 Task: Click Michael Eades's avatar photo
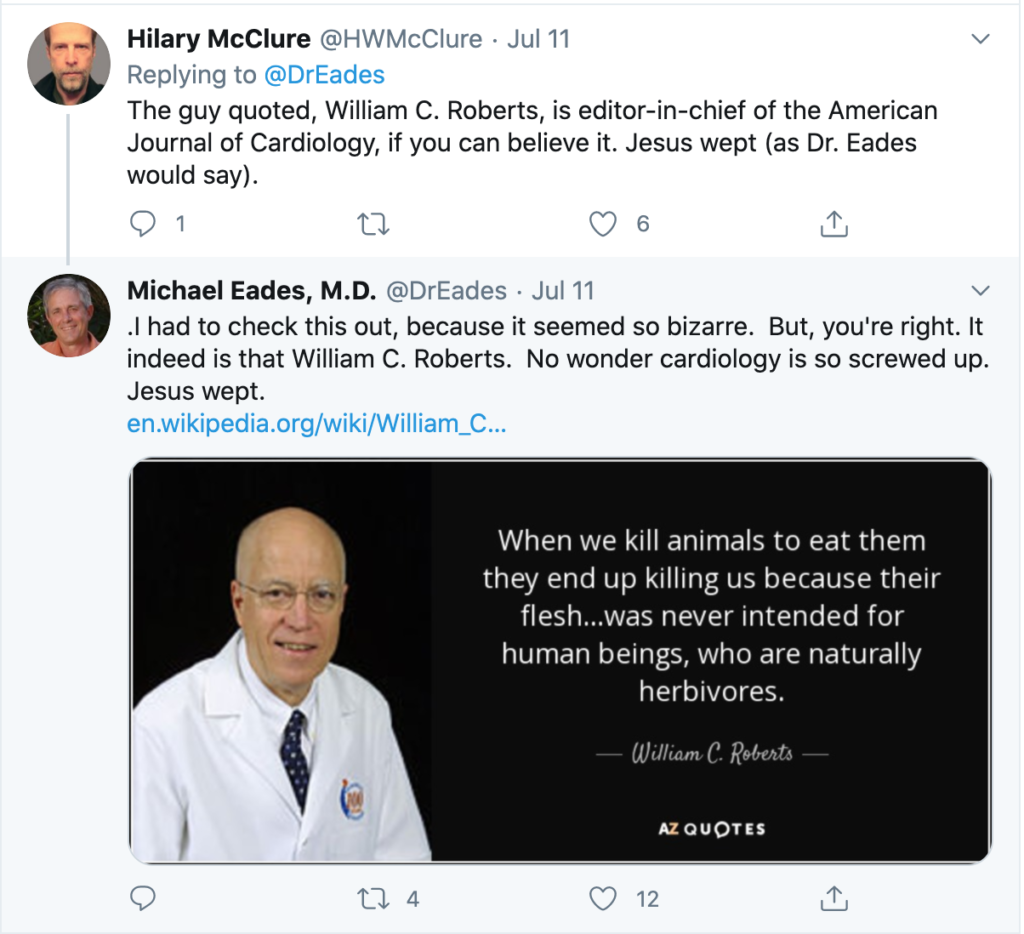click(68, 315)
